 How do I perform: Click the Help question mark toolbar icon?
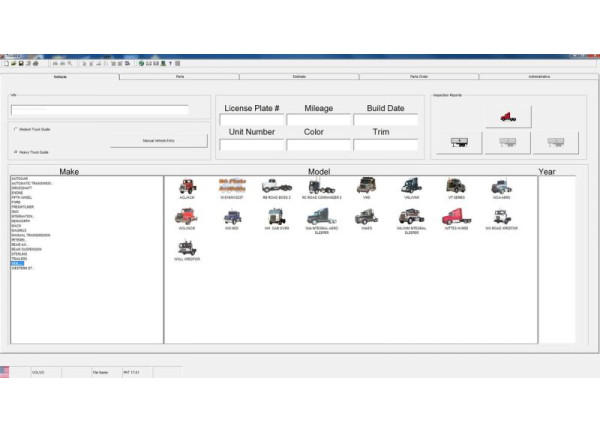pyautogui.click(x=170, y=63)
